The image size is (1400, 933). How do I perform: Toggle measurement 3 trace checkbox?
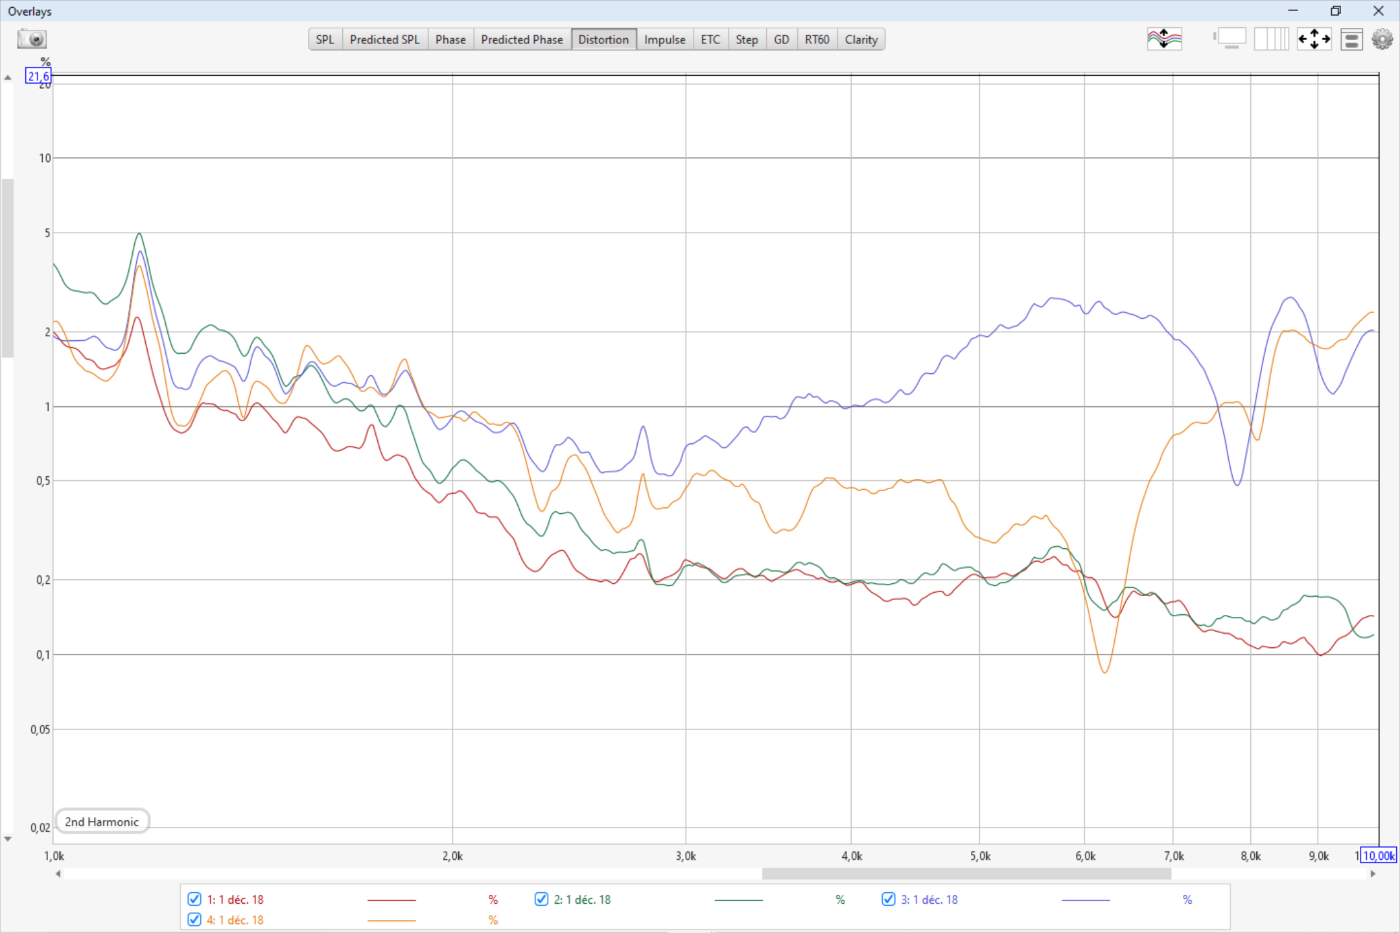(888, 899)
